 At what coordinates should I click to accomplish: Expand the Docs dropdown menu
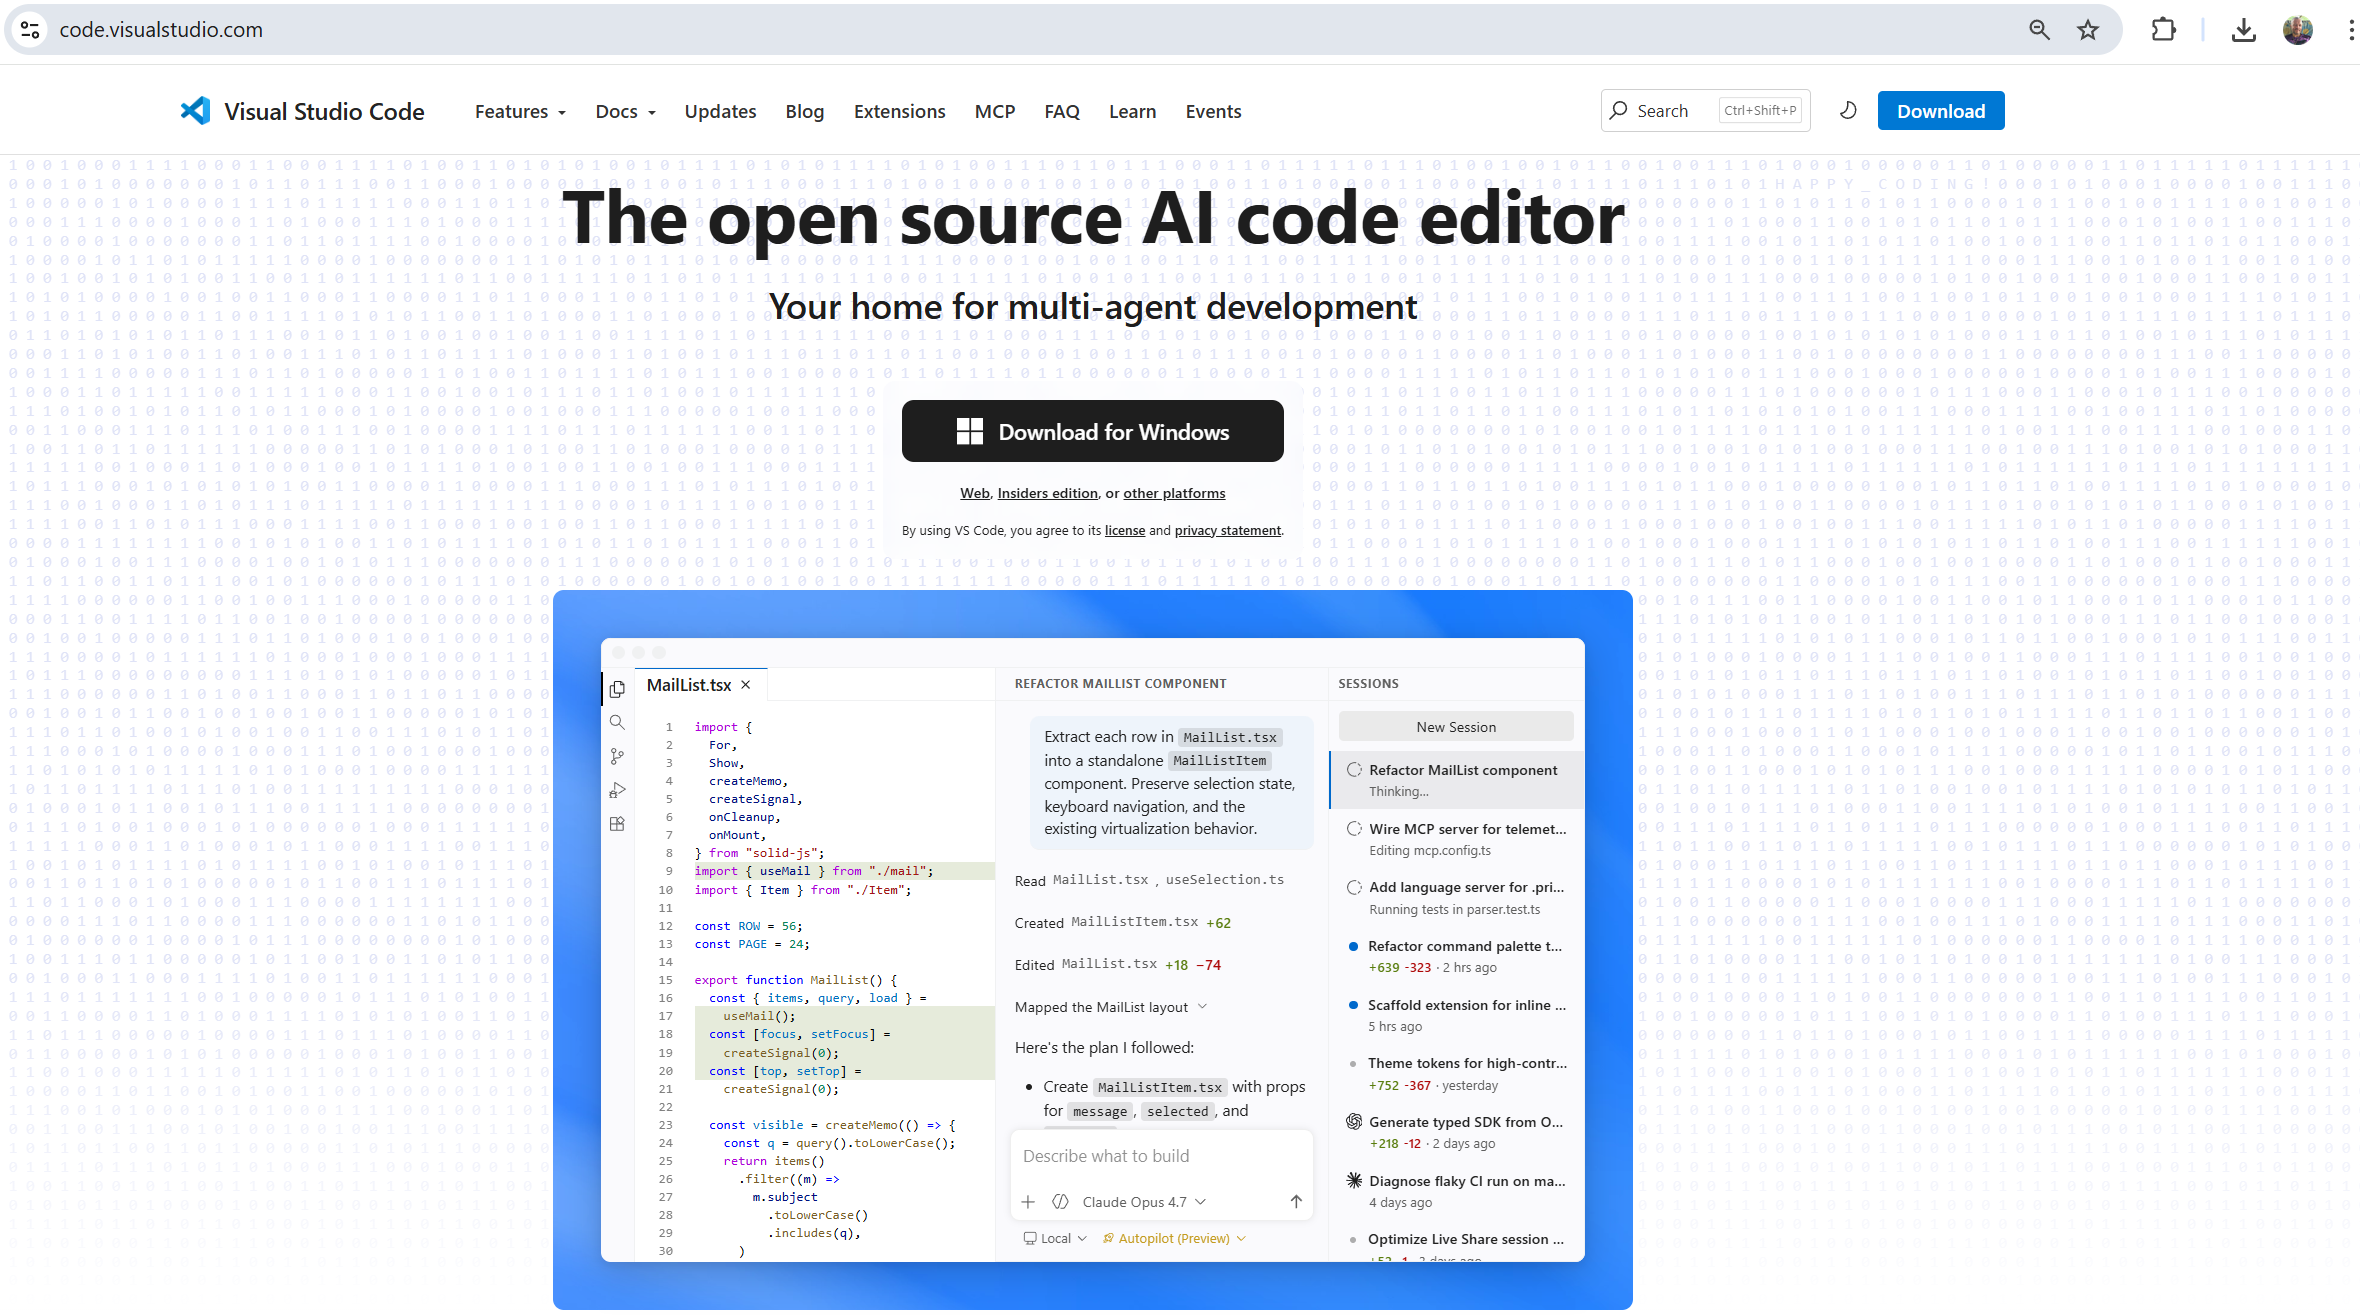(x=625, y=112)
